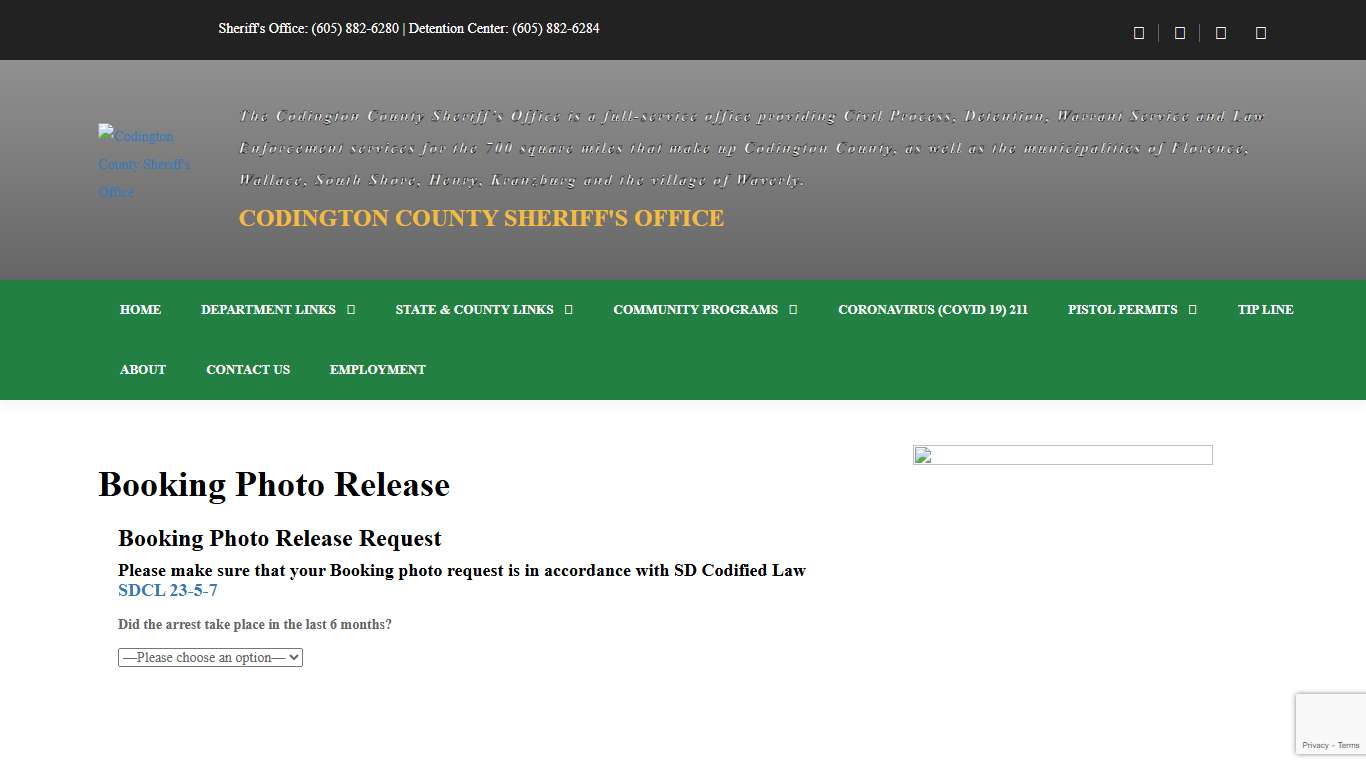Open the reCAPTCHA Terms link
Viewport: 1366px width, 768px height.
coord(1349,745)
